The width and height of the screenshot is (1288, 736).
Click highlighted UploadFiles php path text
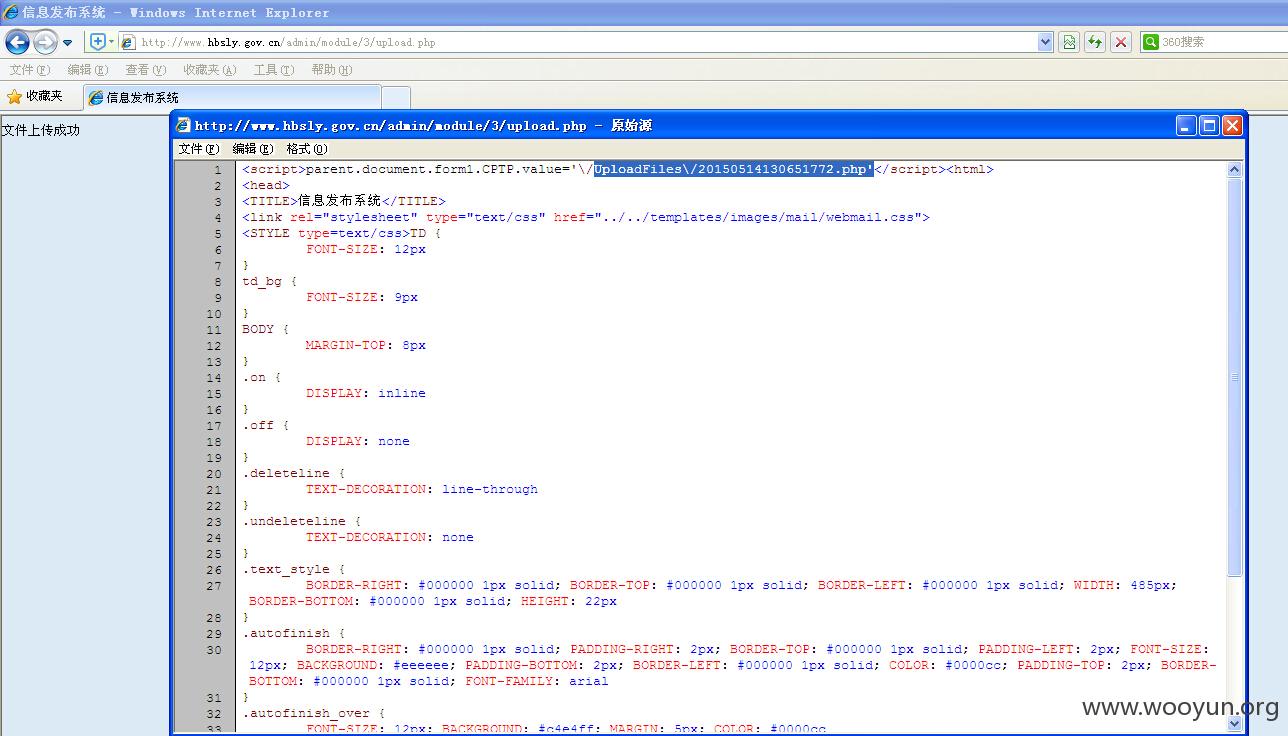click(x=733, y=169)
